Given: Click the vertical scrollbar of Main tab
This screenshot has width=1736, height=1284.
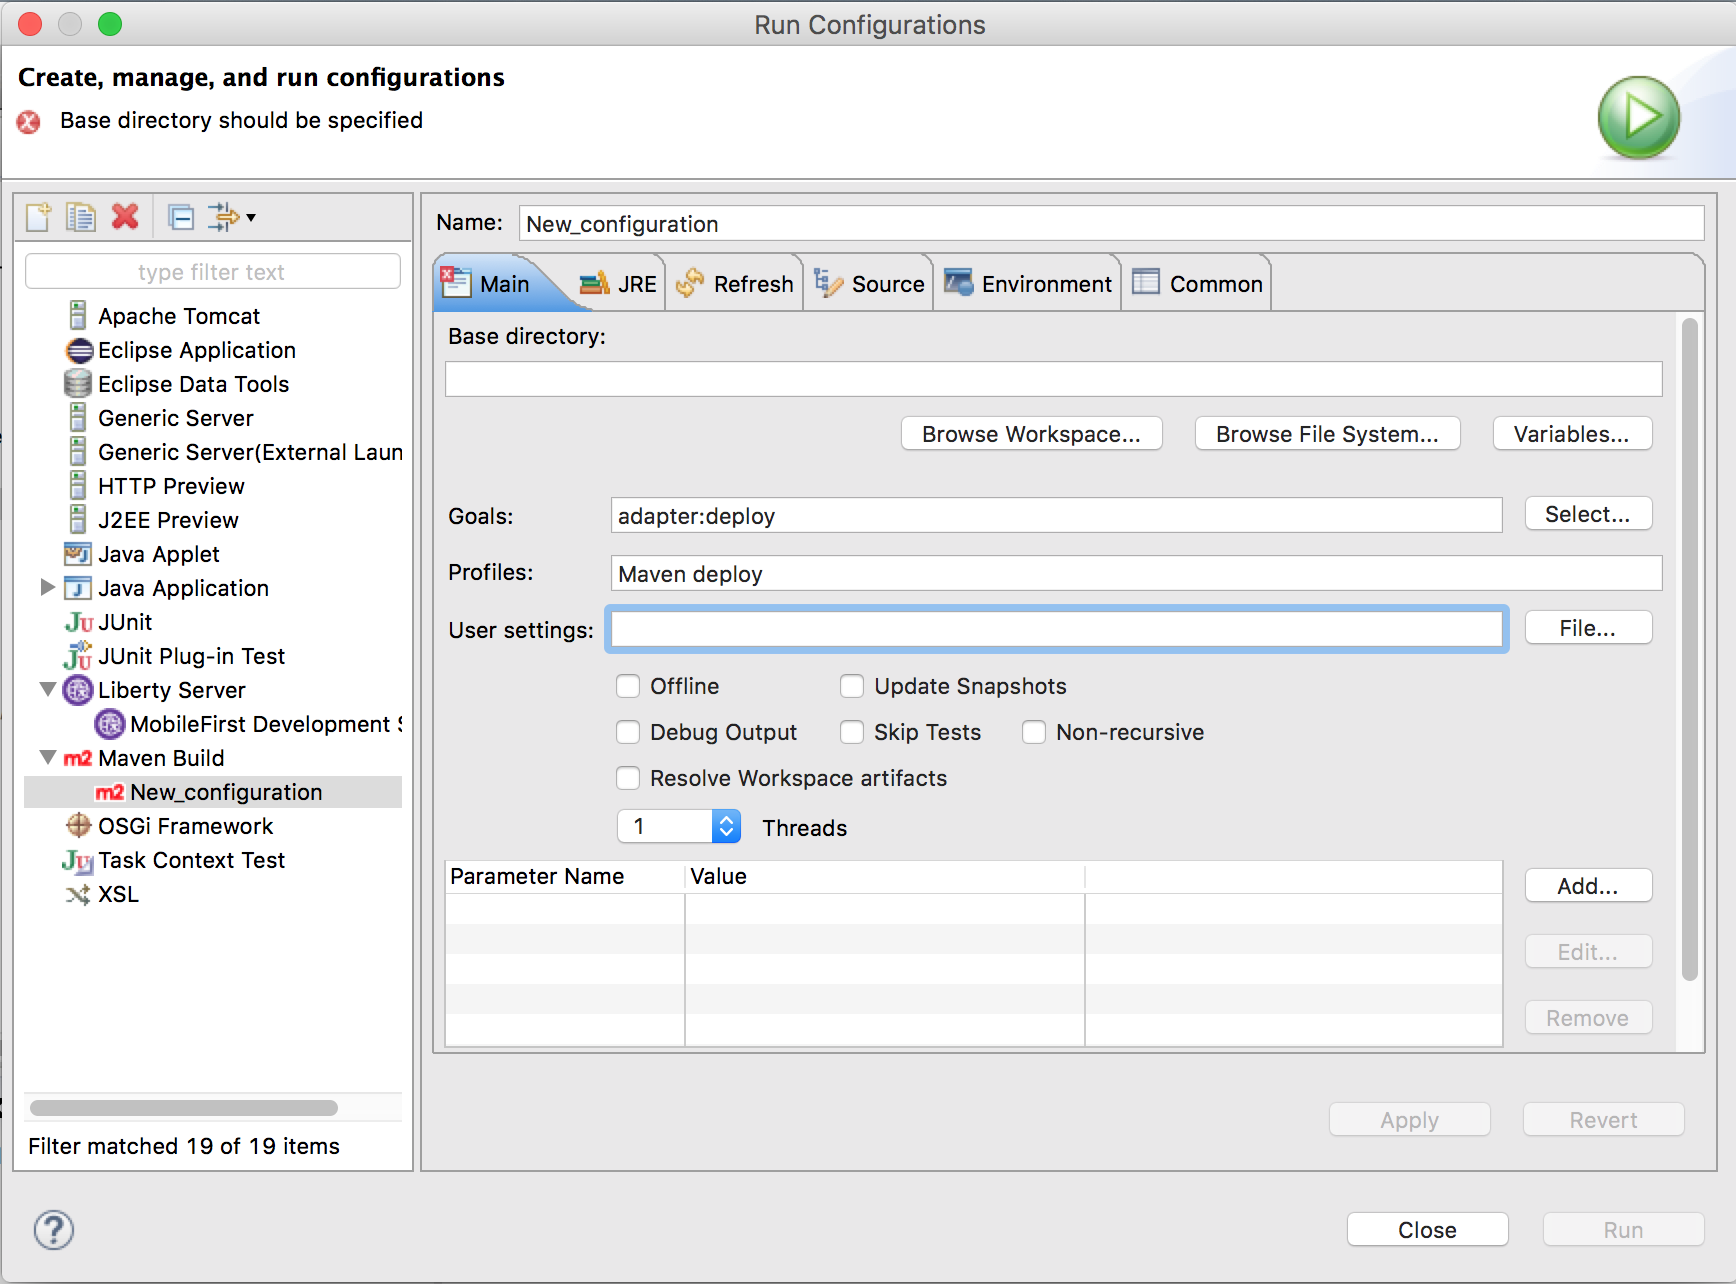Looking at the screenshot, I should pyautogui.click(x=1690, y=650).
